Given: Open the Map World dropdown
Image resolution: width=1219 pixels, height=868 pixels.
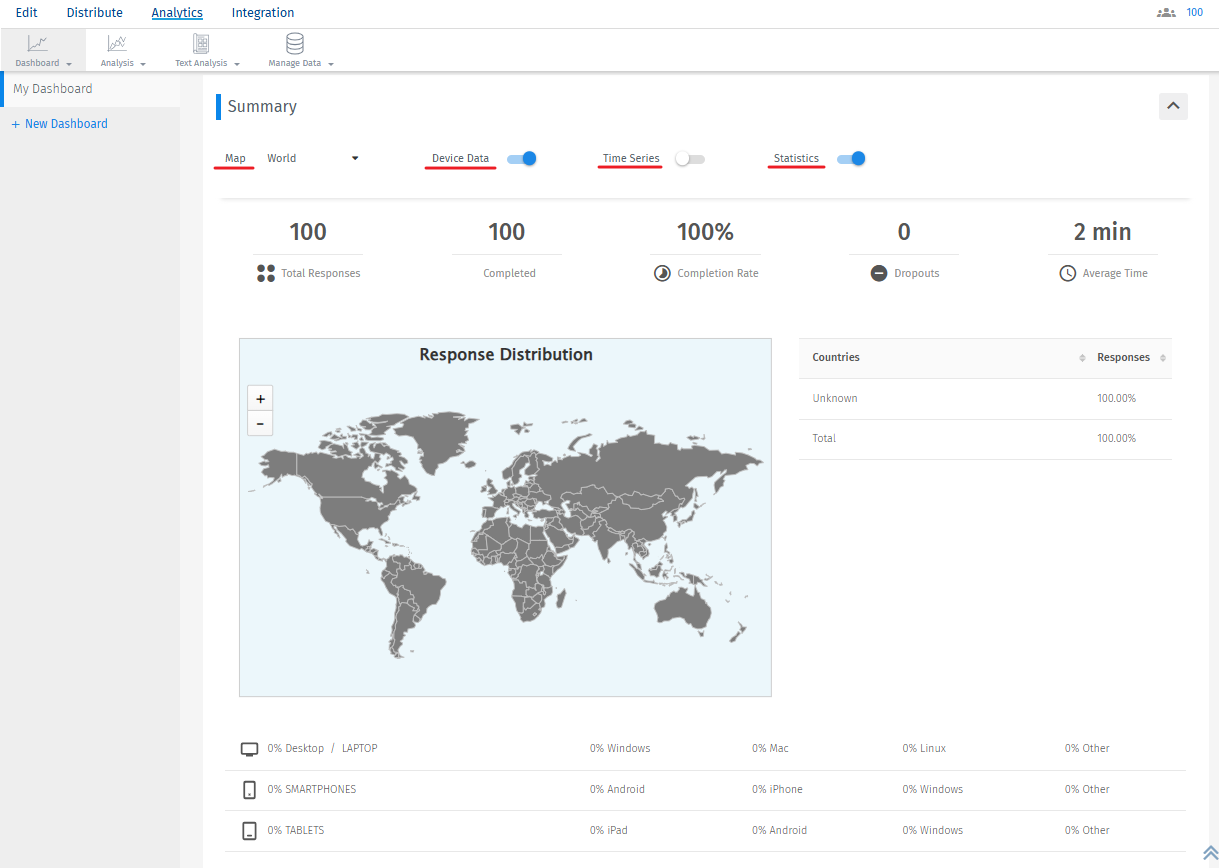Looking at the screenshot, I should pyautogui.click(x=312, y=158).
